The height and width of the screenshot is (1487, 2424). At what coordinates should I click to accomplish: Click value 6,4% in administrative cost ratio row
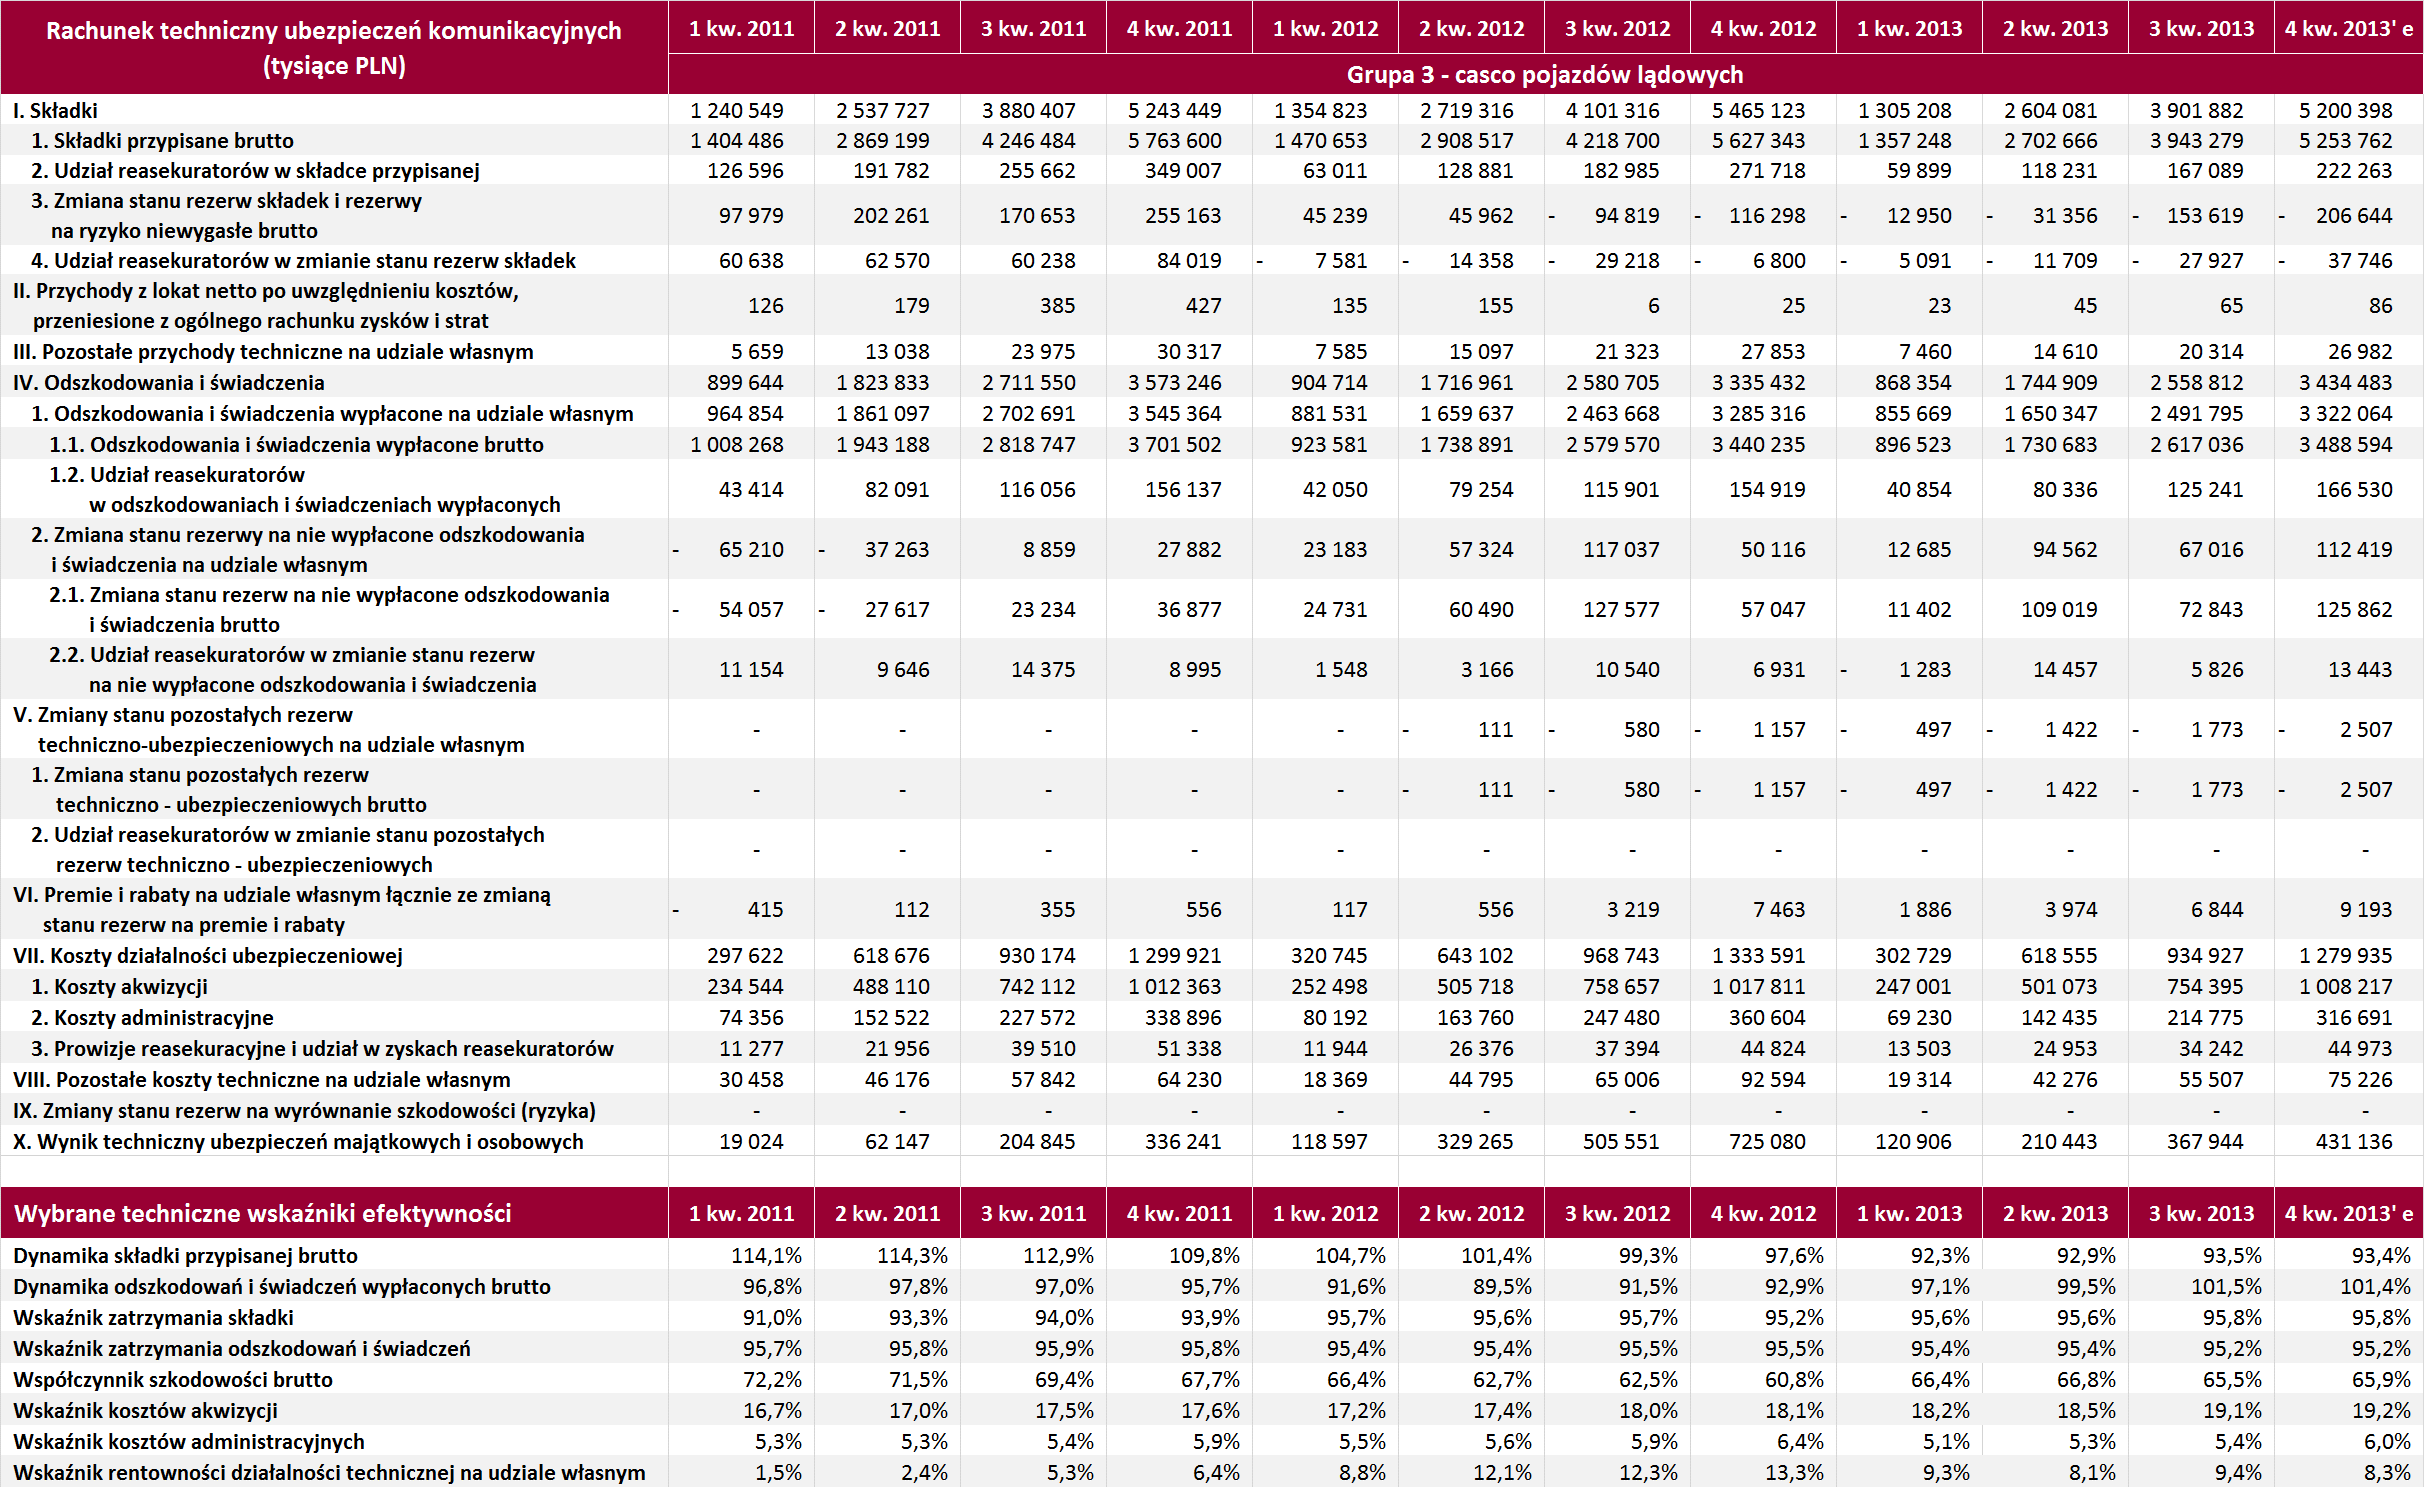pyautogui.click(x=1800, y=1442)
